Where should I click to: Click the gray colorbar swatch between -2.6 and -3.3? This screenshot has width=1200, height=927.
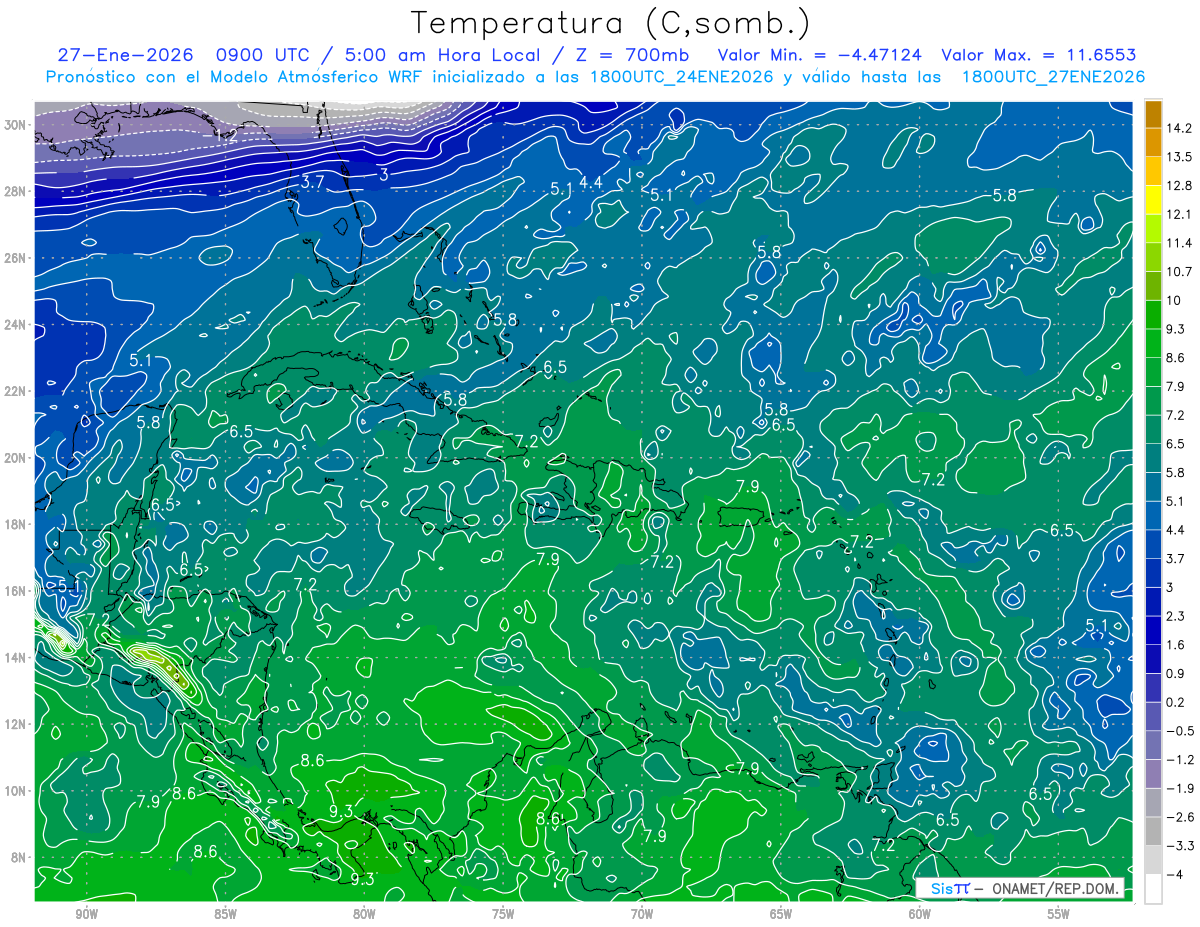(x=1153, y=831)
